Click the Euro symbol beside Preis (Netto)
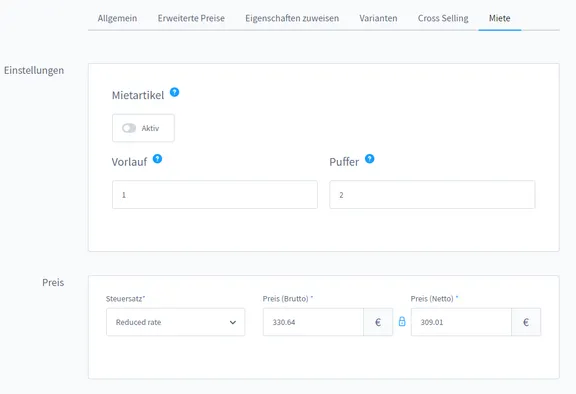 point(526,322)
